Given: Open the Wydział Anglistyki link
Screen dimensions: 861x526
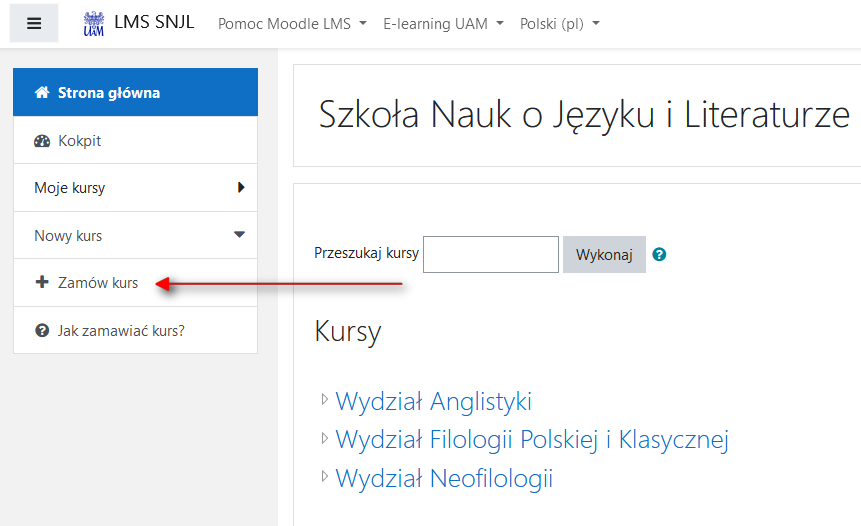Looking at the screenshot, I should click(433, 401).
